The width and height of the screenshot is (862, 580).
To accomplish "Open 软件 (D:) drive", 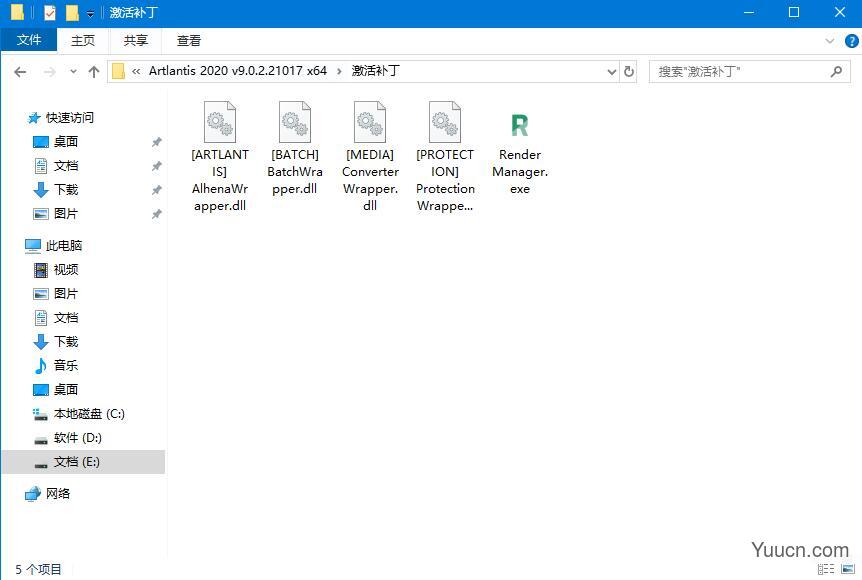I will pyautogui.click(x=78, y=438).
